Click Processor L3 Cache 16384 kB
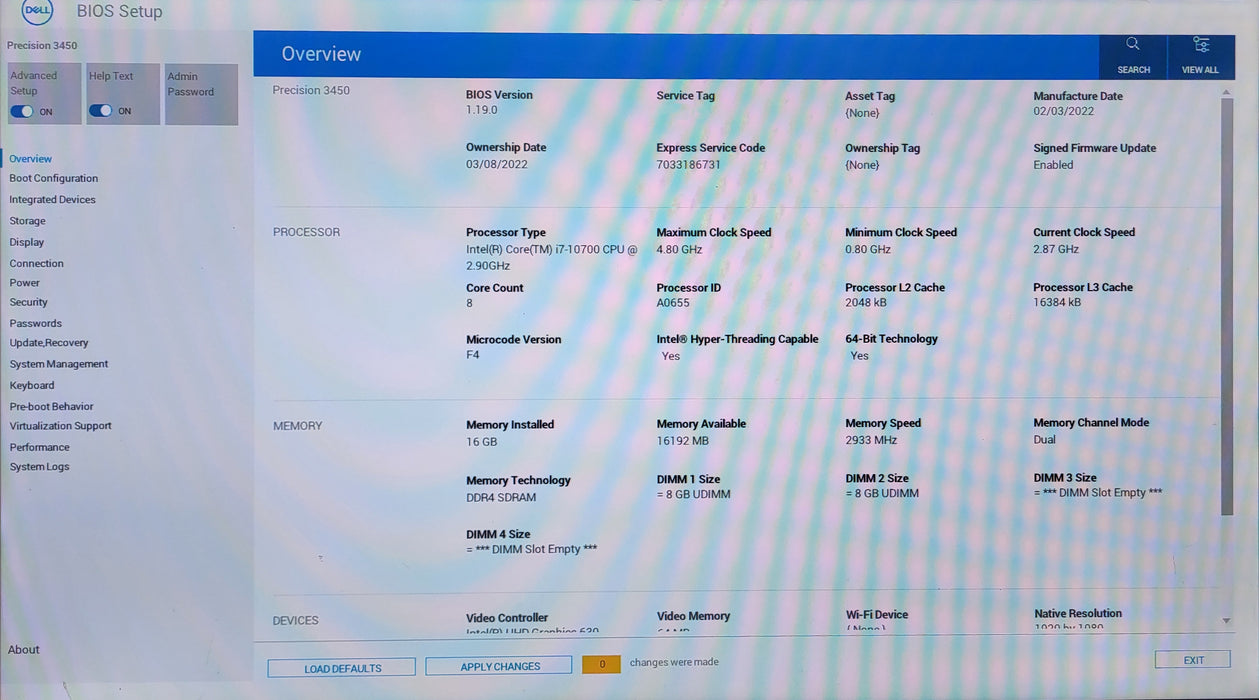Viewport: 1259px width, 700px height. pos(1057,302)
